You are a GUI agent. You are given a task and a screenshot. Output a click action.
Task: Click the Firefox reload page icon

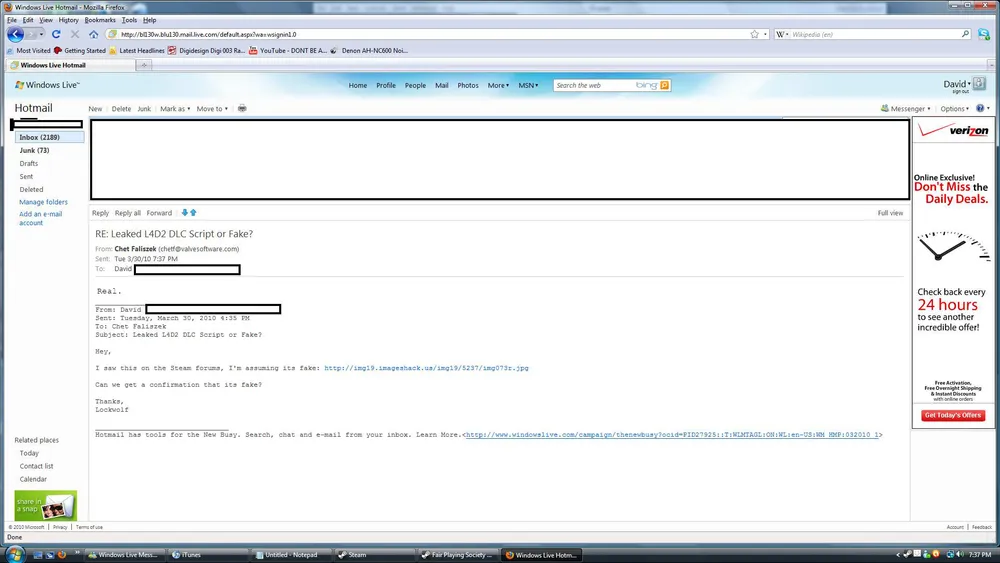tap(56, 34)
